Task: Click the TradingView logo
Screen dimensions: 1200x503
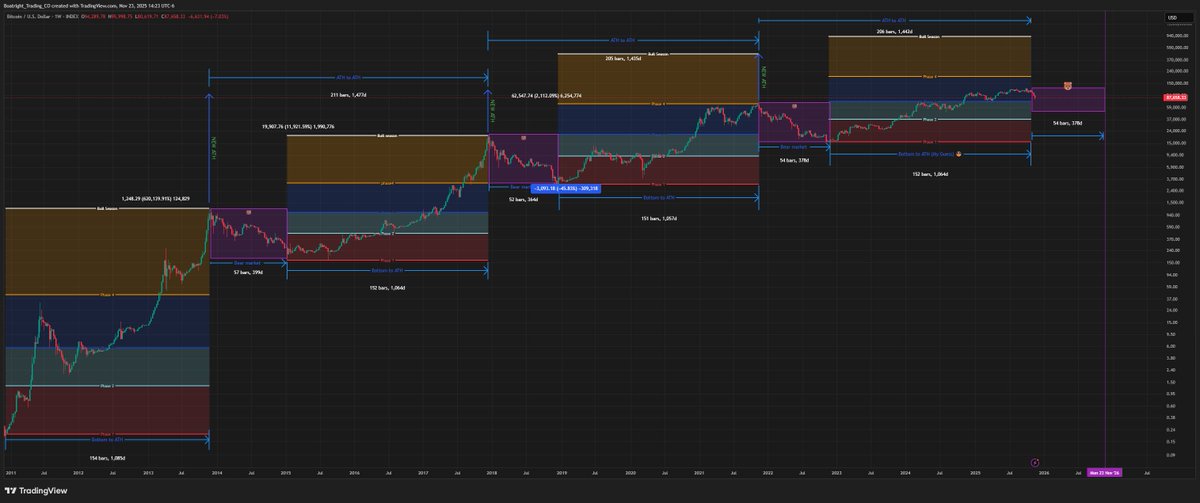Action: point(36,491)
